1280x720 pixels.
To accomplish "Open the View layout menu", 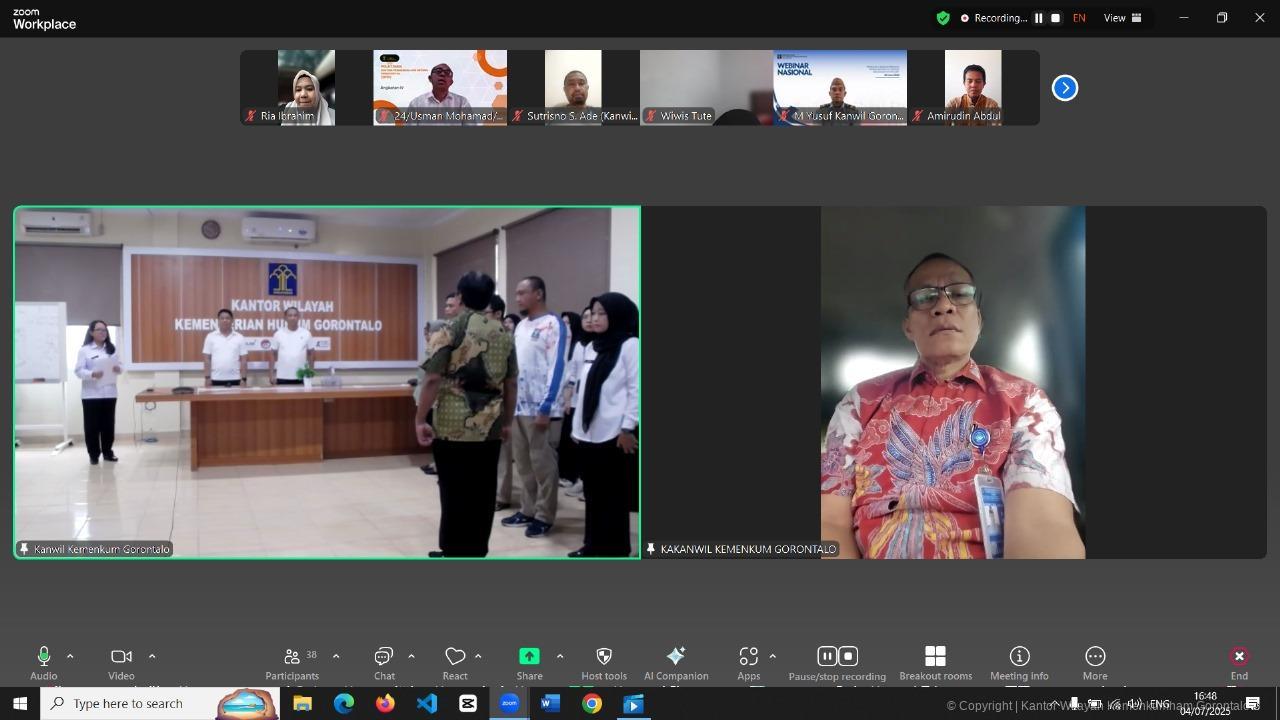I will tap(1122, 18).
